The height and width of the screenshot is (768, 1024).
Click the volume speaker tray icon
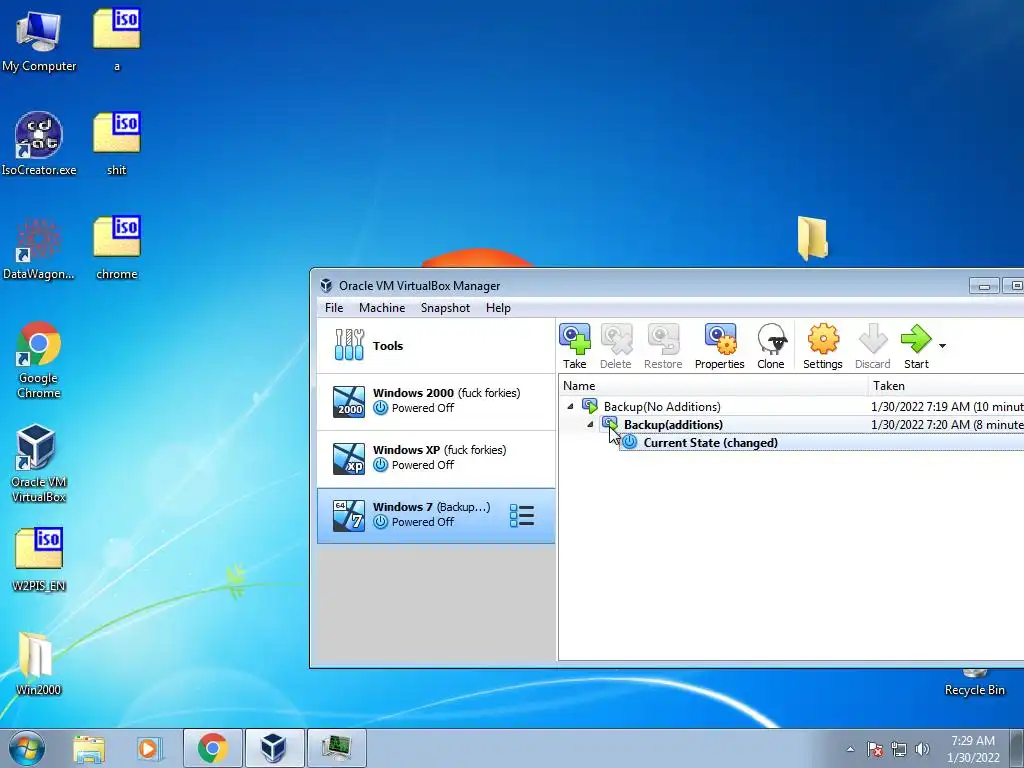coord(922,749)
